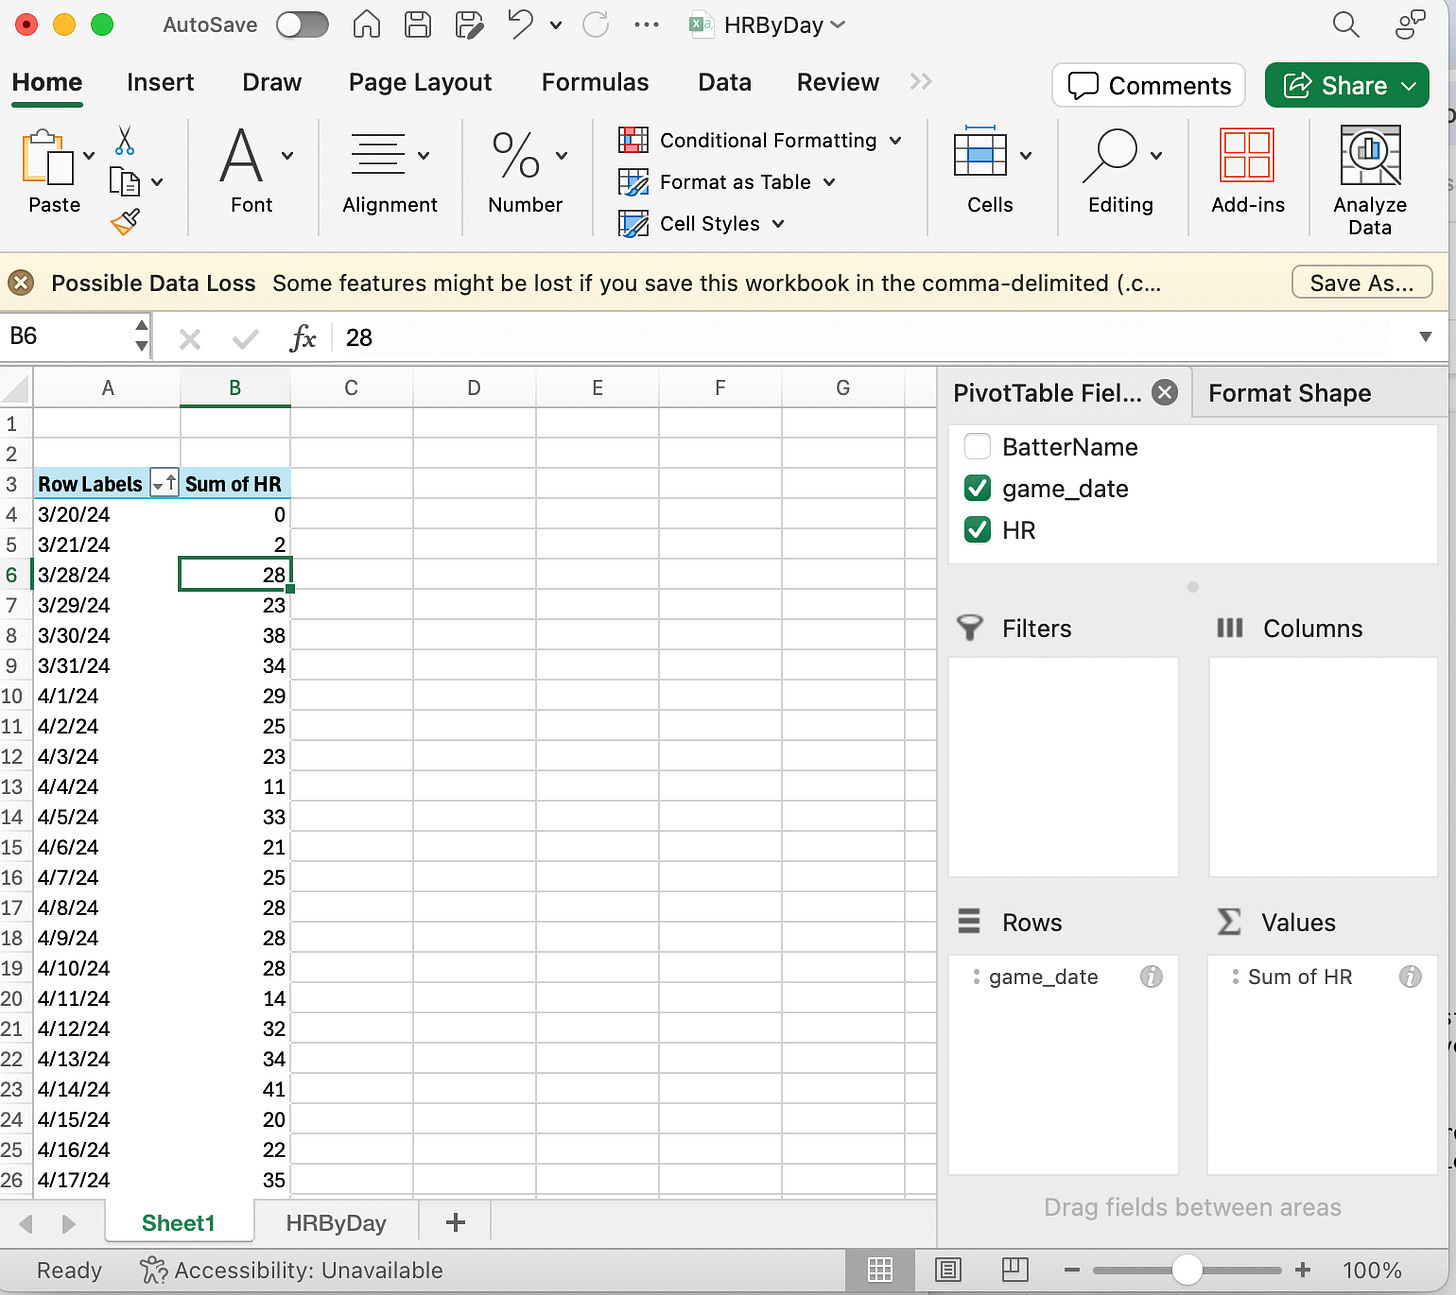Image resolution: width=1456 pixels, height=1295 pixels.
Task: Click the Copy icon
Action: click(125, 182)
